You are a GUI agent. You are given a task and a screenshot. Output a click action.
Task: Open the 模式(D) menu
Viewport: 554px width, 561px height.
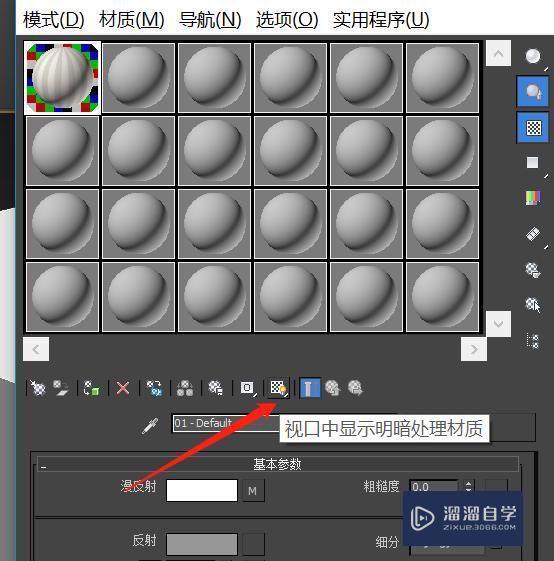pos(54,20)
